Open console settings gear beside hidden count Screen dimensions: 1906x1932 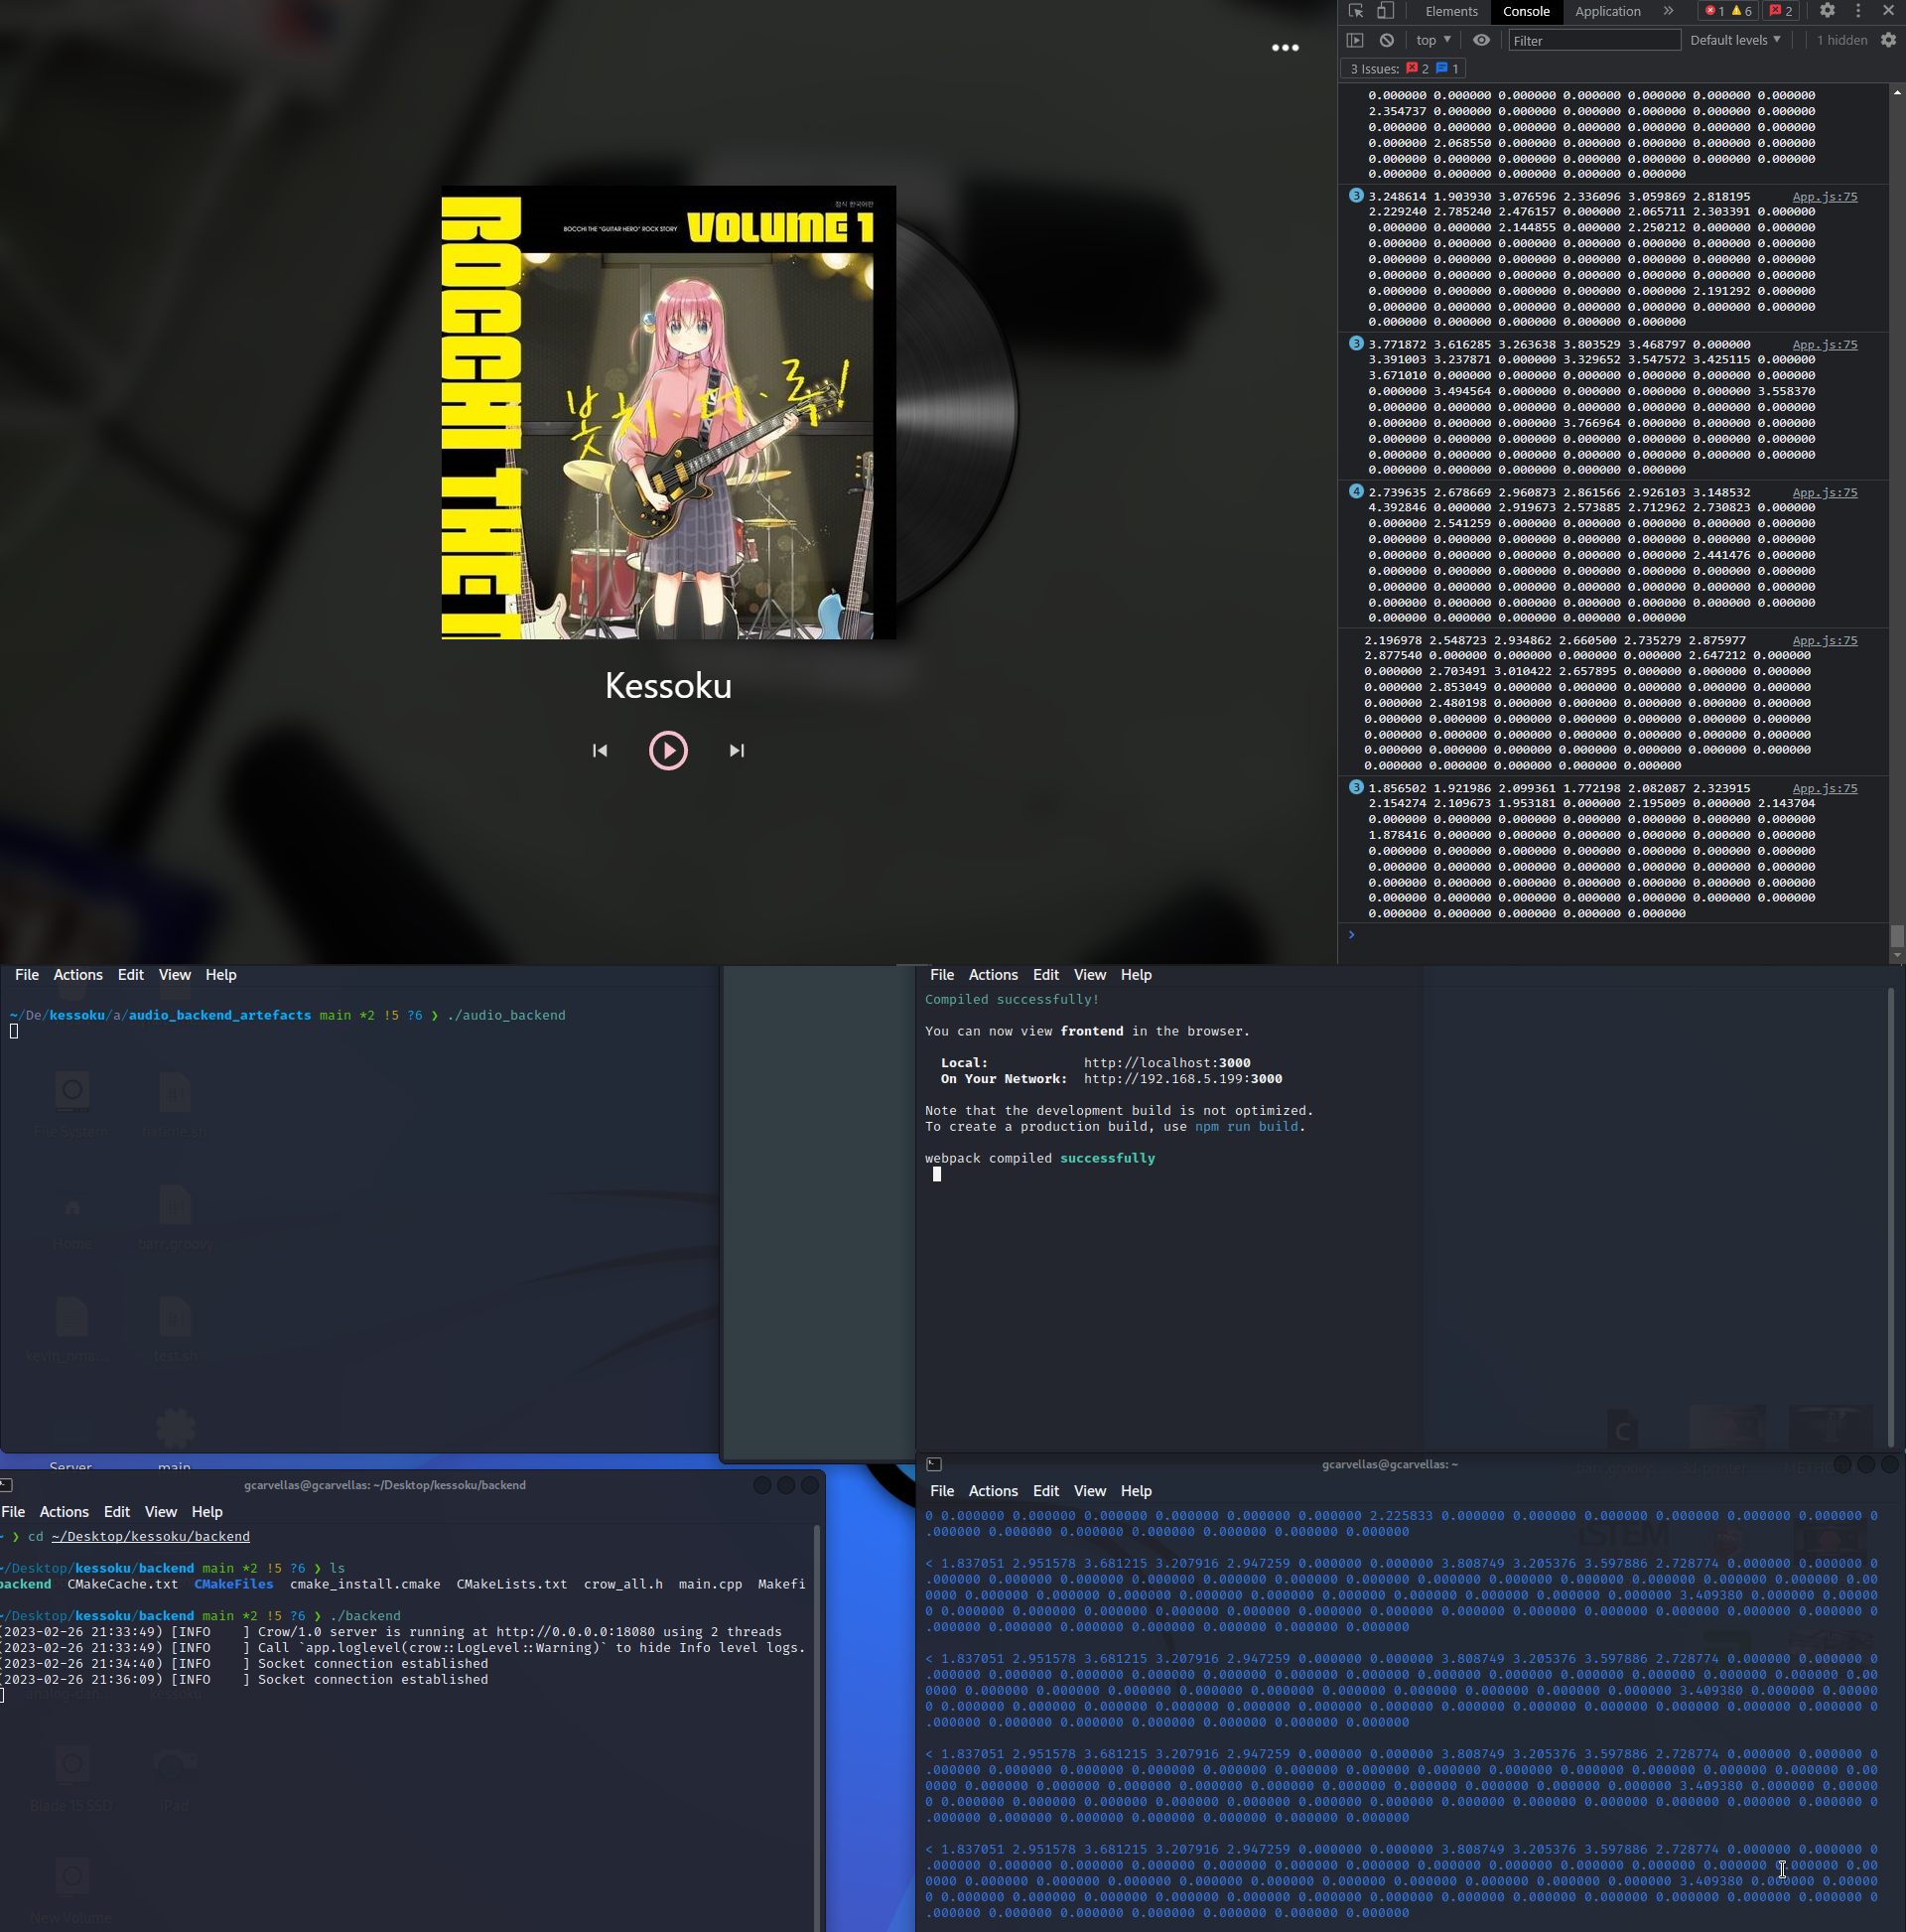(x=1888, y=40)
